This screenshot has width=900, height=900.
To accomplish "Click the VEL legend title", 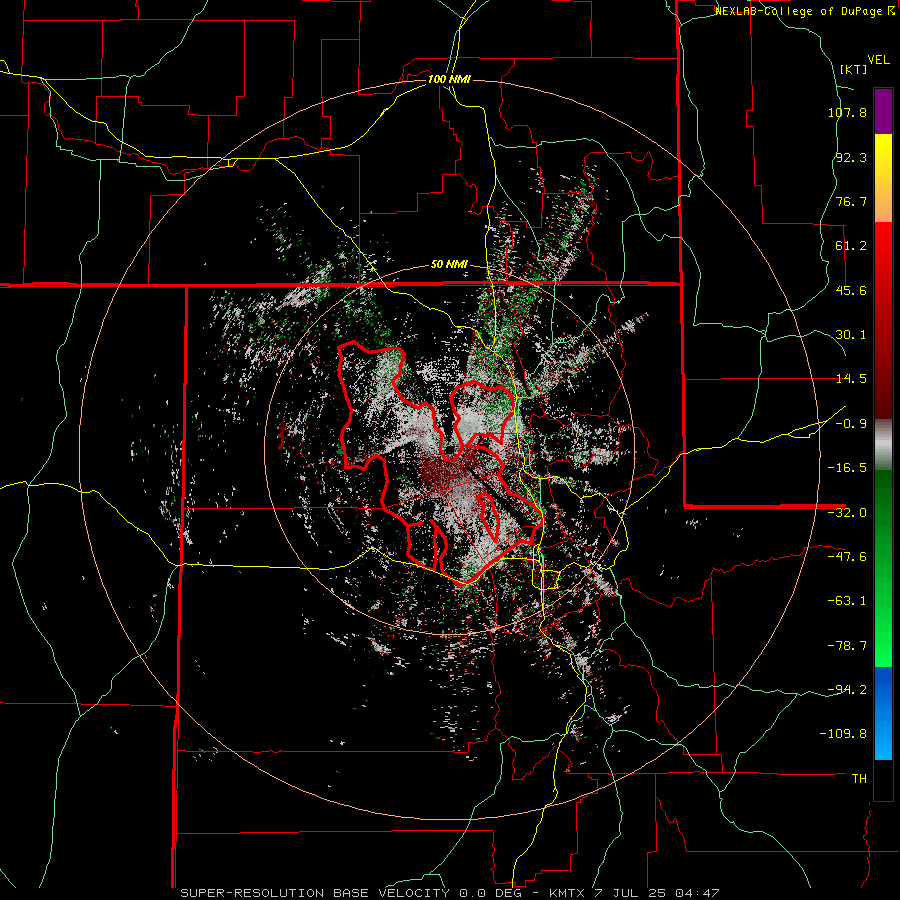I will (878, 59).
